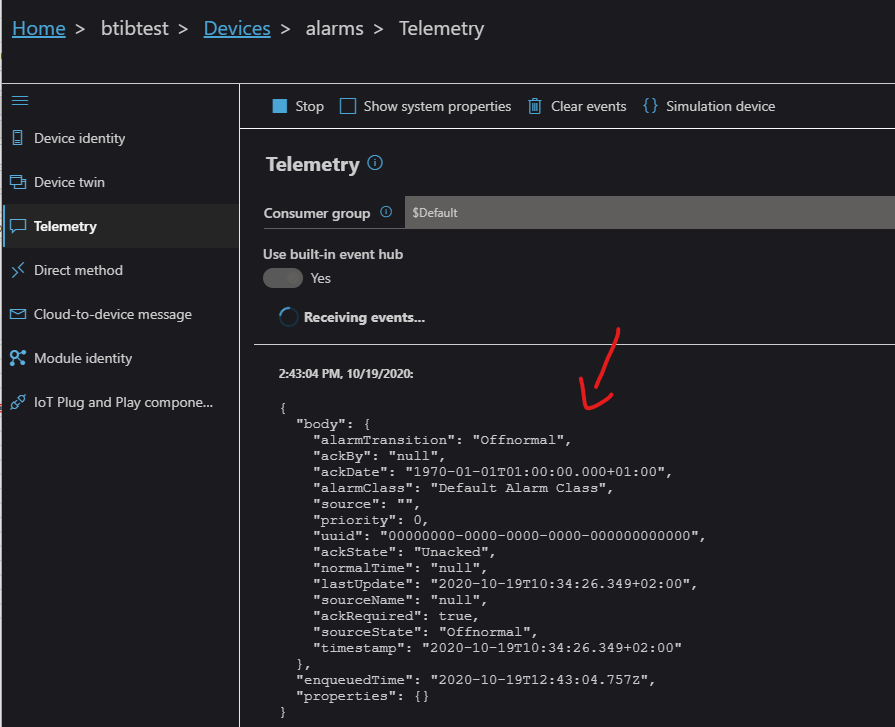Click the Telemetry heading info icon

375,163
